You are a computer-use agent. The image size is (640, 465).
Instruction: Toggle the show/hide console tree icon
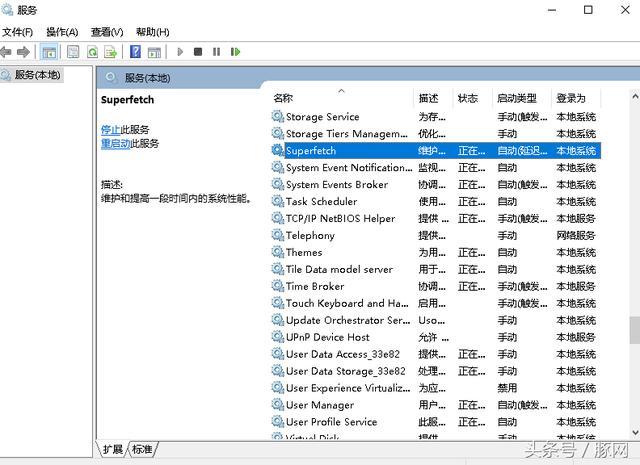click(x=49, y=51)
